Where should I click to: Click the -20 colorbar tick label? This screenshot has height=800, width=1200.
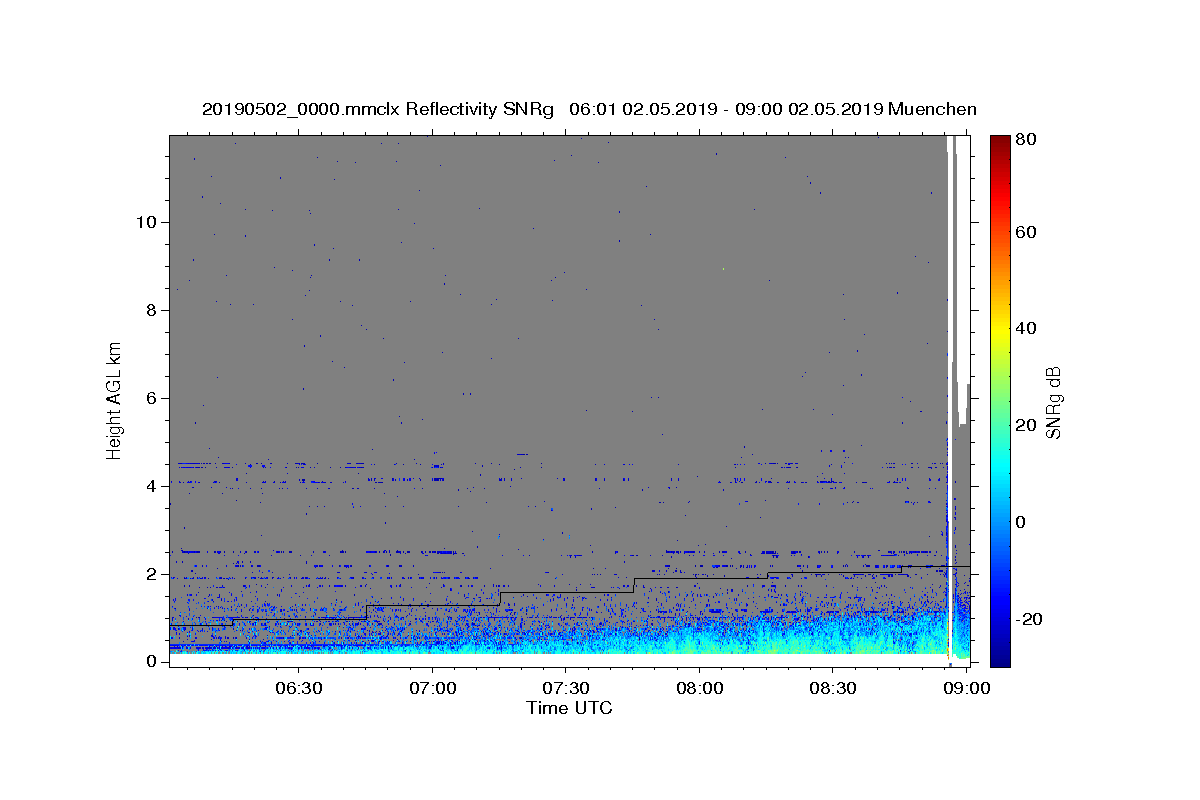[1031, 619]
